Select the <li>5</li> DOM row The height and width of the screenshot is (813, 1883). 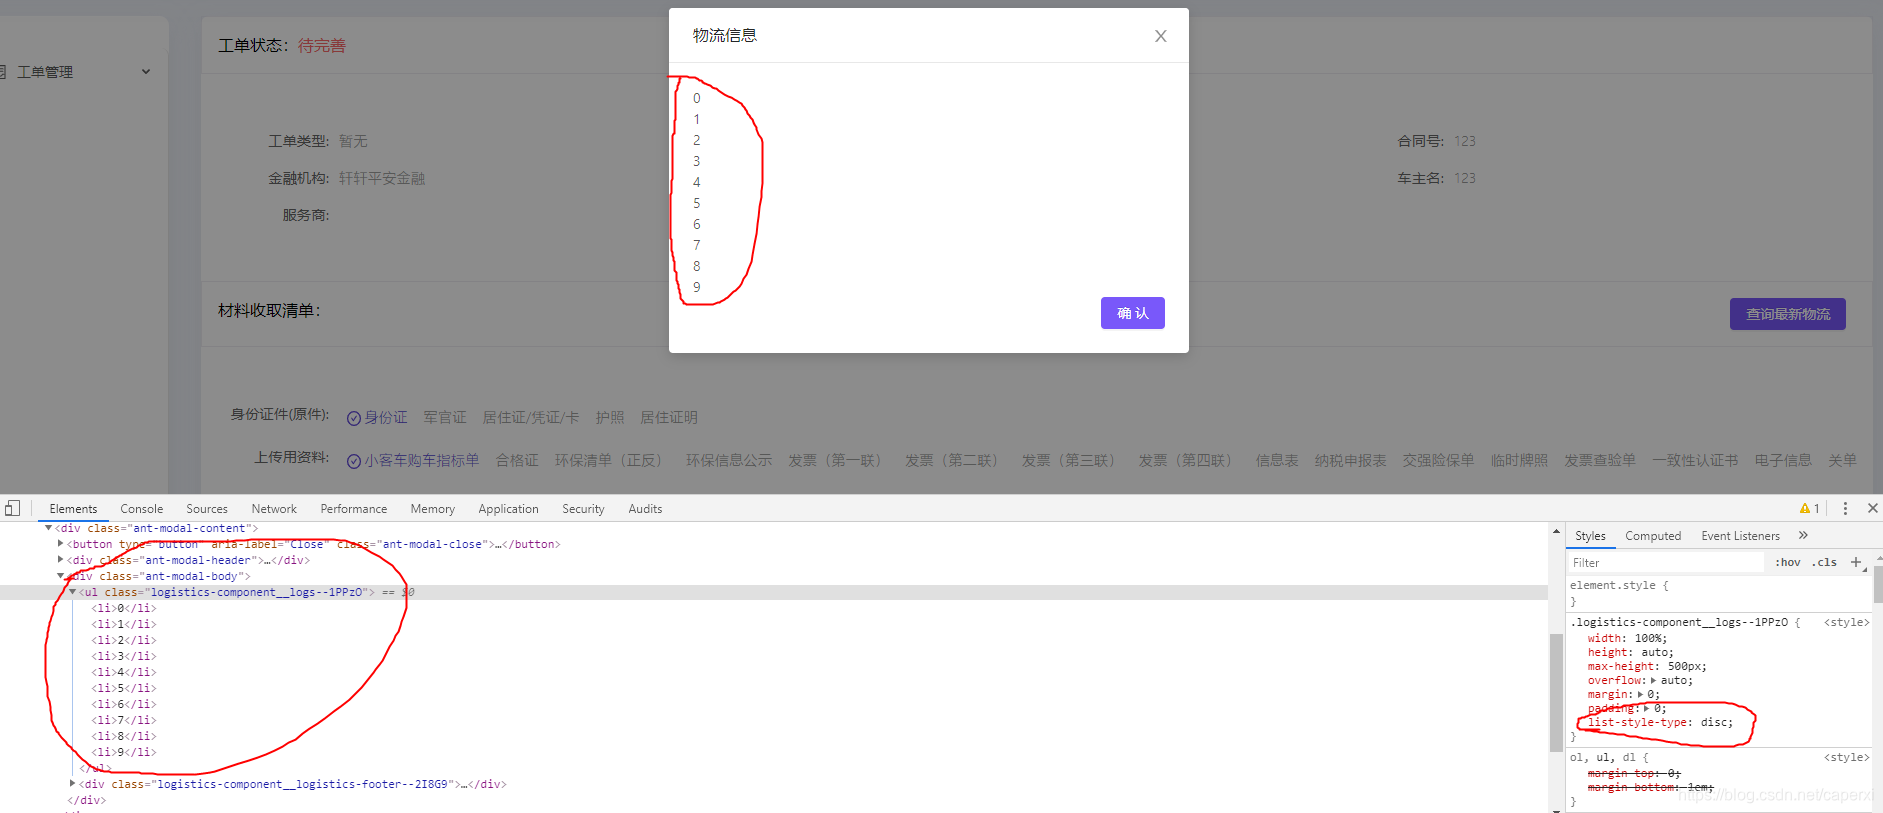coord(124,688)
